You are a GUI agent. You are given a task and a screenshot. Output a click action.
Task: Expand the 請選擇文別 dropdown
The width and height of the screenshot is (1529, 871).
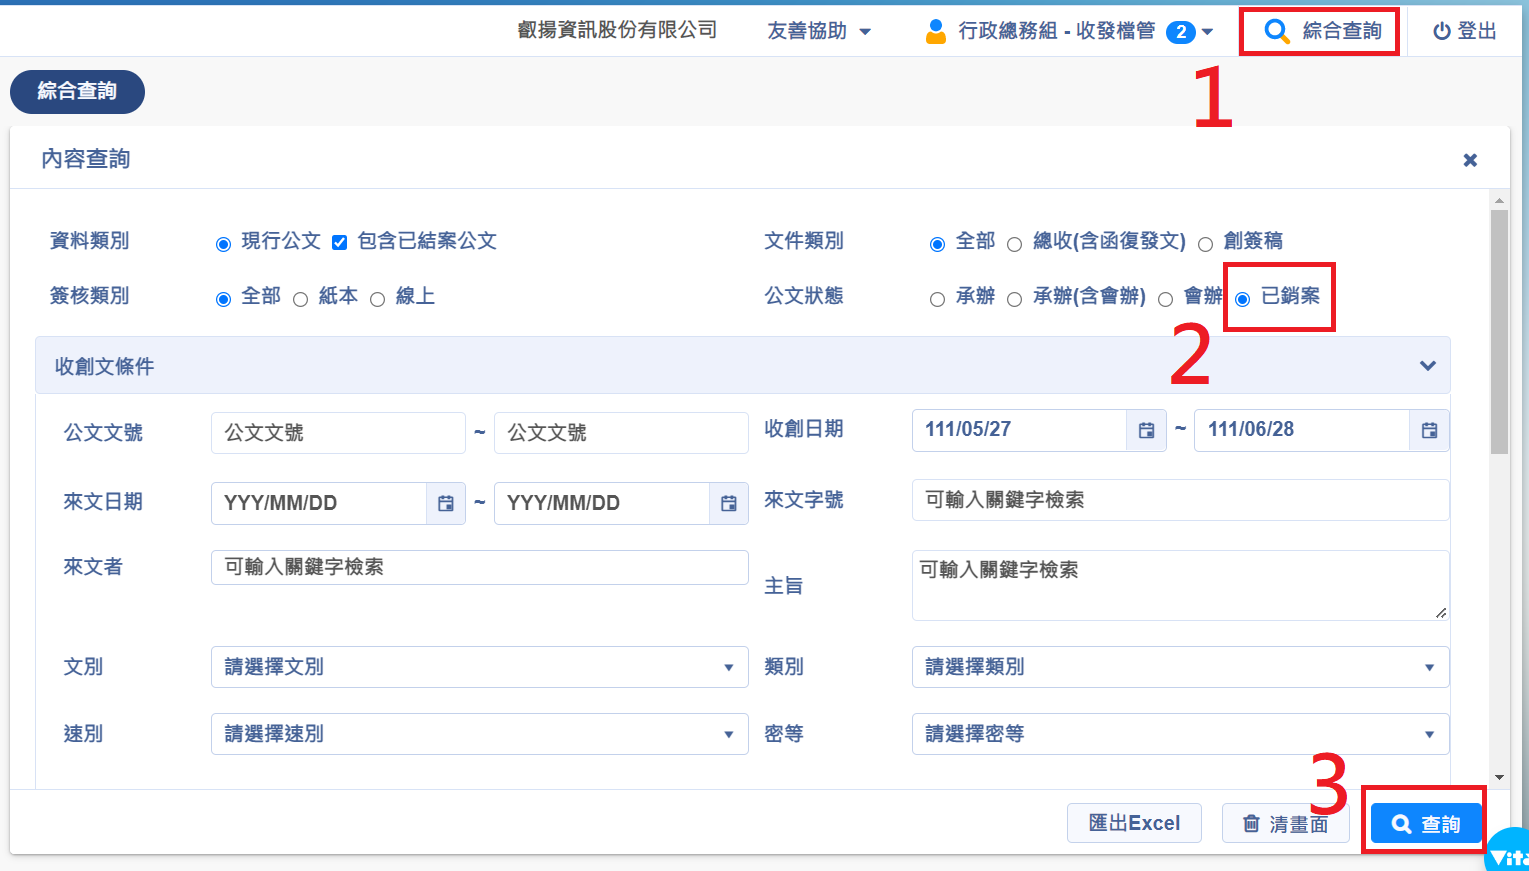point(479,667)
